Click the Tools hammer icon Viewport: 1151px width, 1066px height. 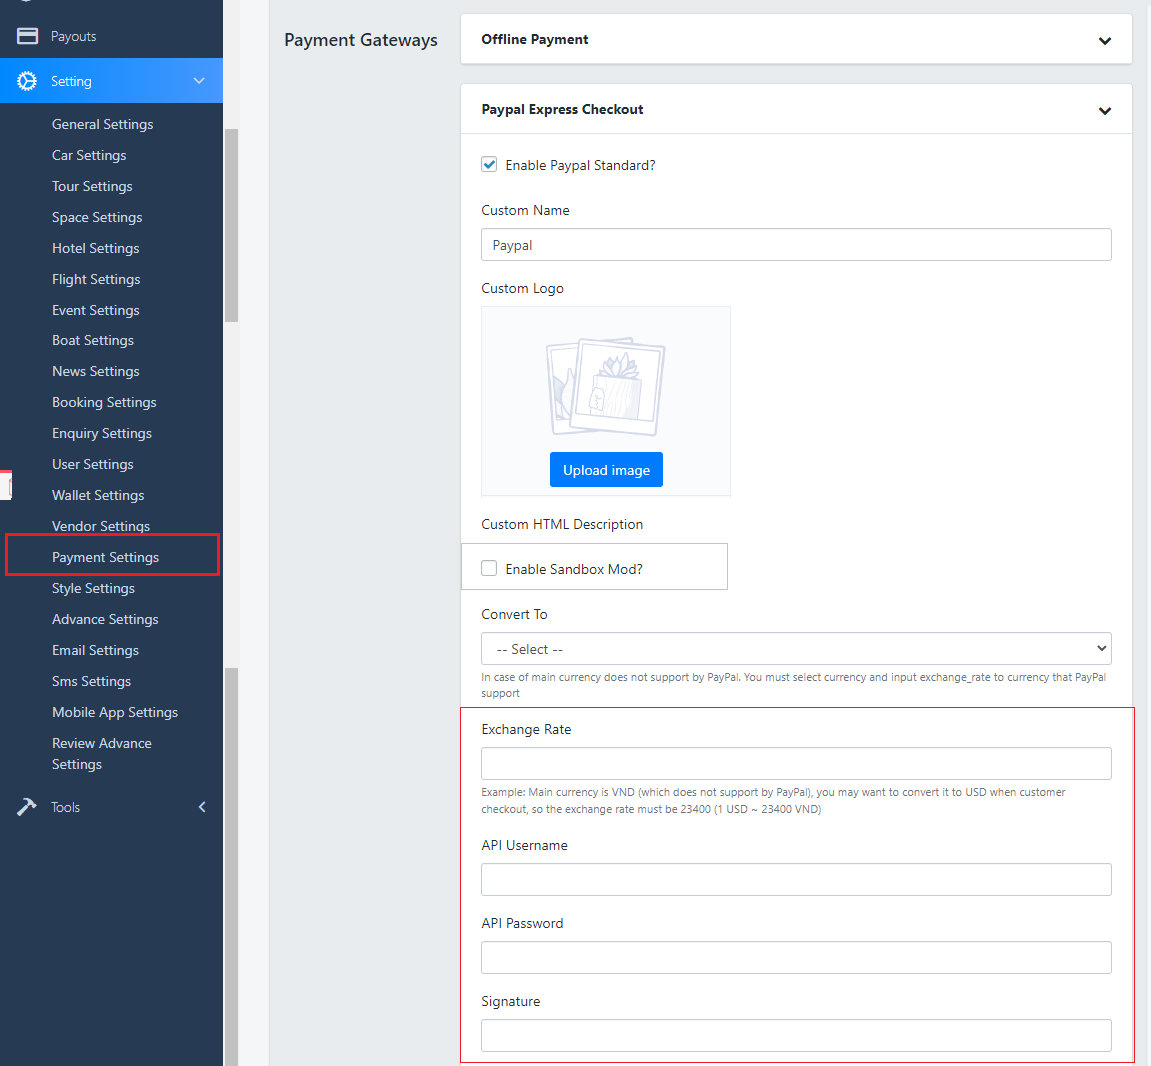click(27, 807)
